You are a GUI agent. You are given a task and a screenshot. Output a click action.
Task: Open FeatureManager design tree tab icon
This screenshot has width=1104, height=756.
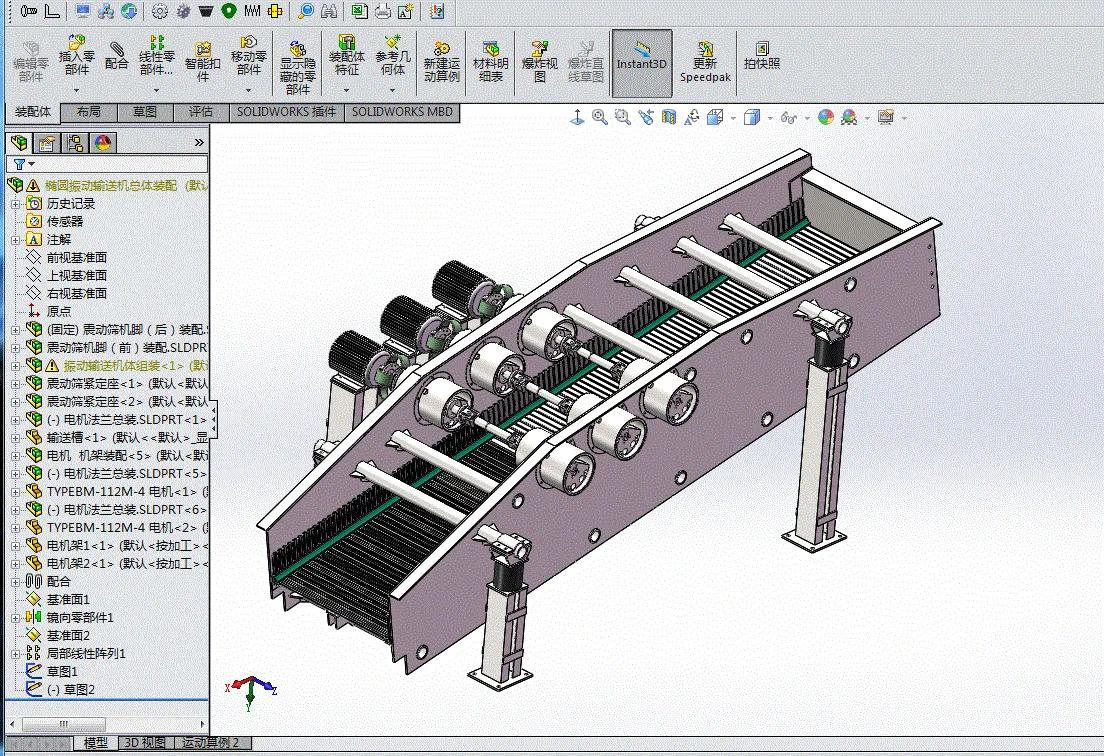pyautogui.click(x=19, y=143)
